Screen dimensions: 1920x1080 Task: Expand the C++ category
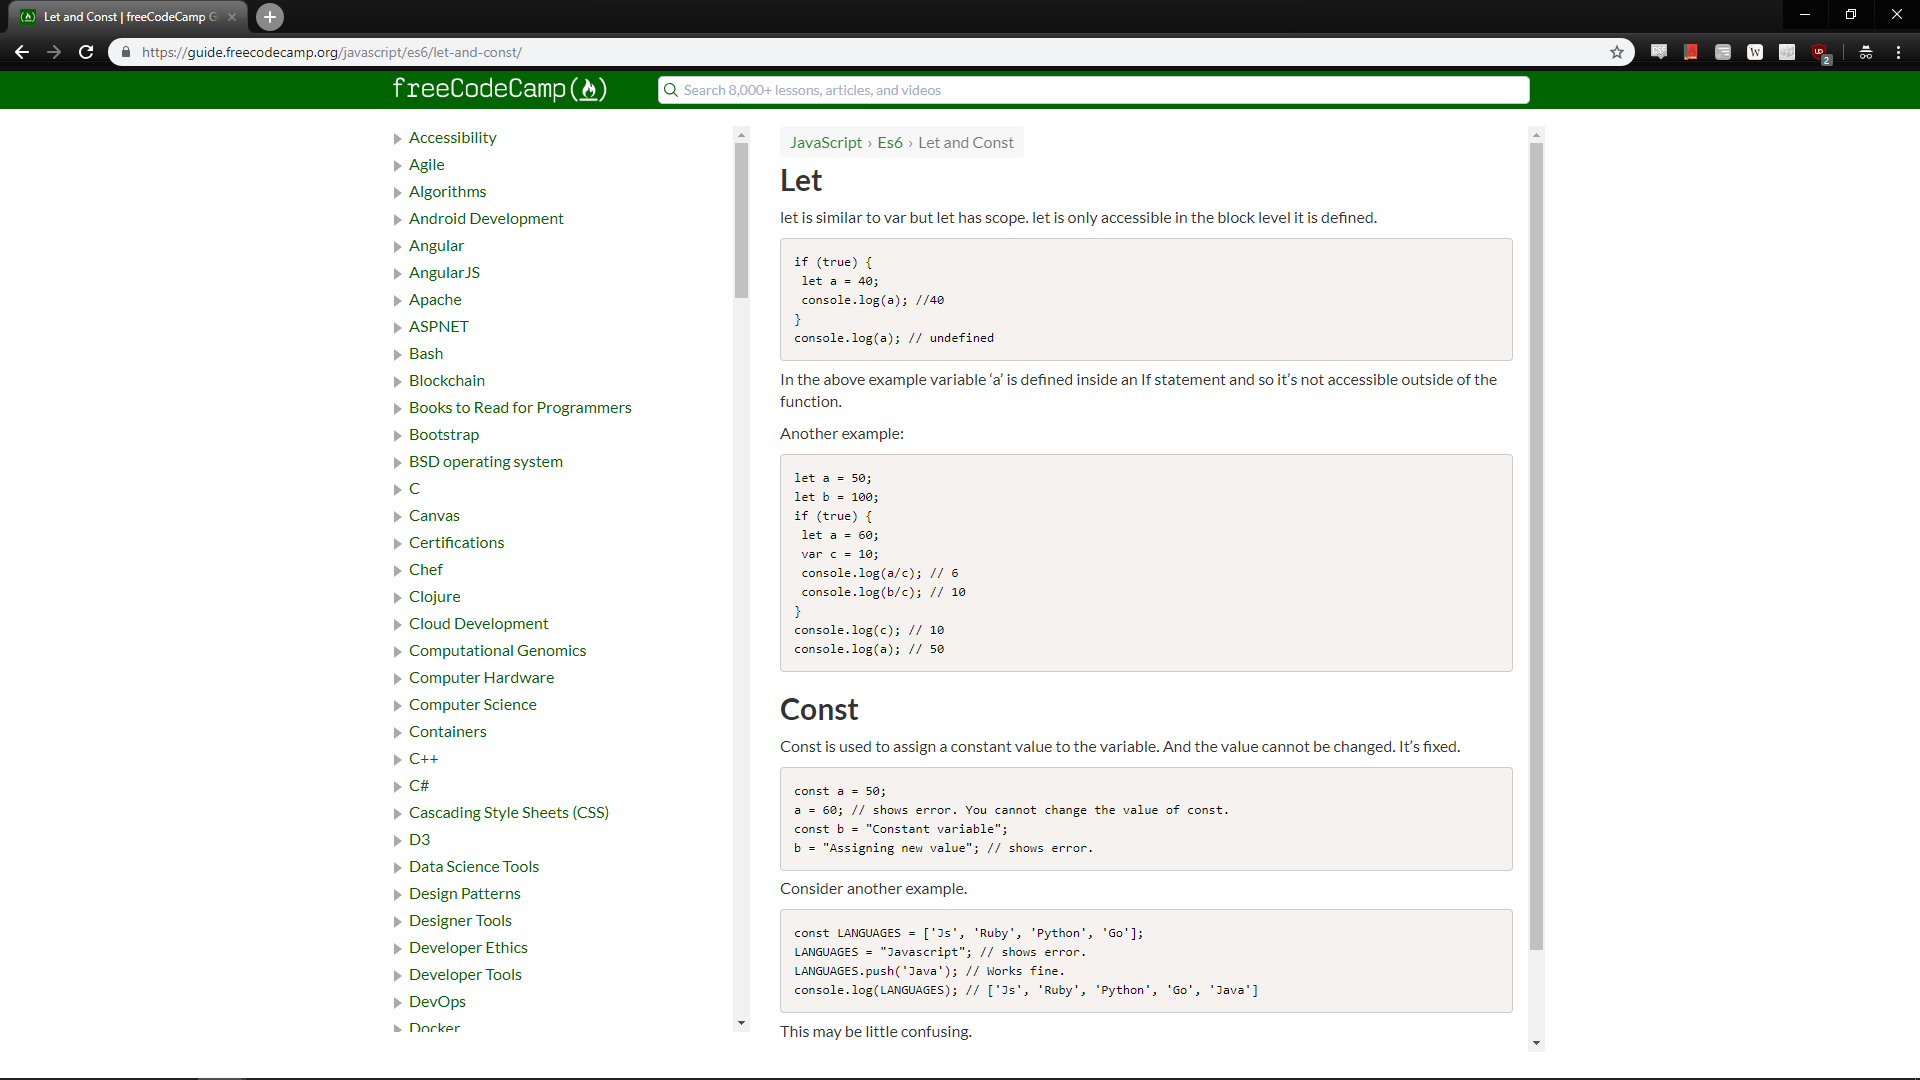tap(423, 758)
